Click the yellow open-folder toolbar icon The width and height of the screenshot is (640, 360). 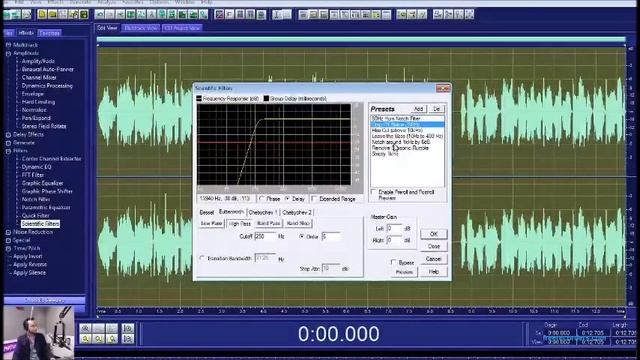pyautogui.click(x=53, y=14)
